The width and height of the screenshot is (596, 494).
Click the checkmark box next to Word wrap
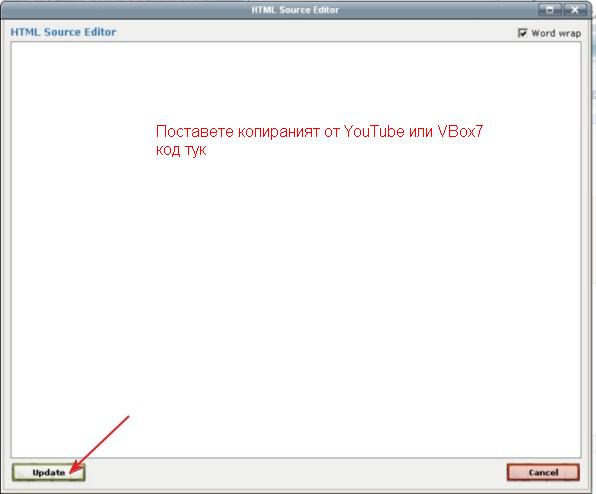[523, 33]
